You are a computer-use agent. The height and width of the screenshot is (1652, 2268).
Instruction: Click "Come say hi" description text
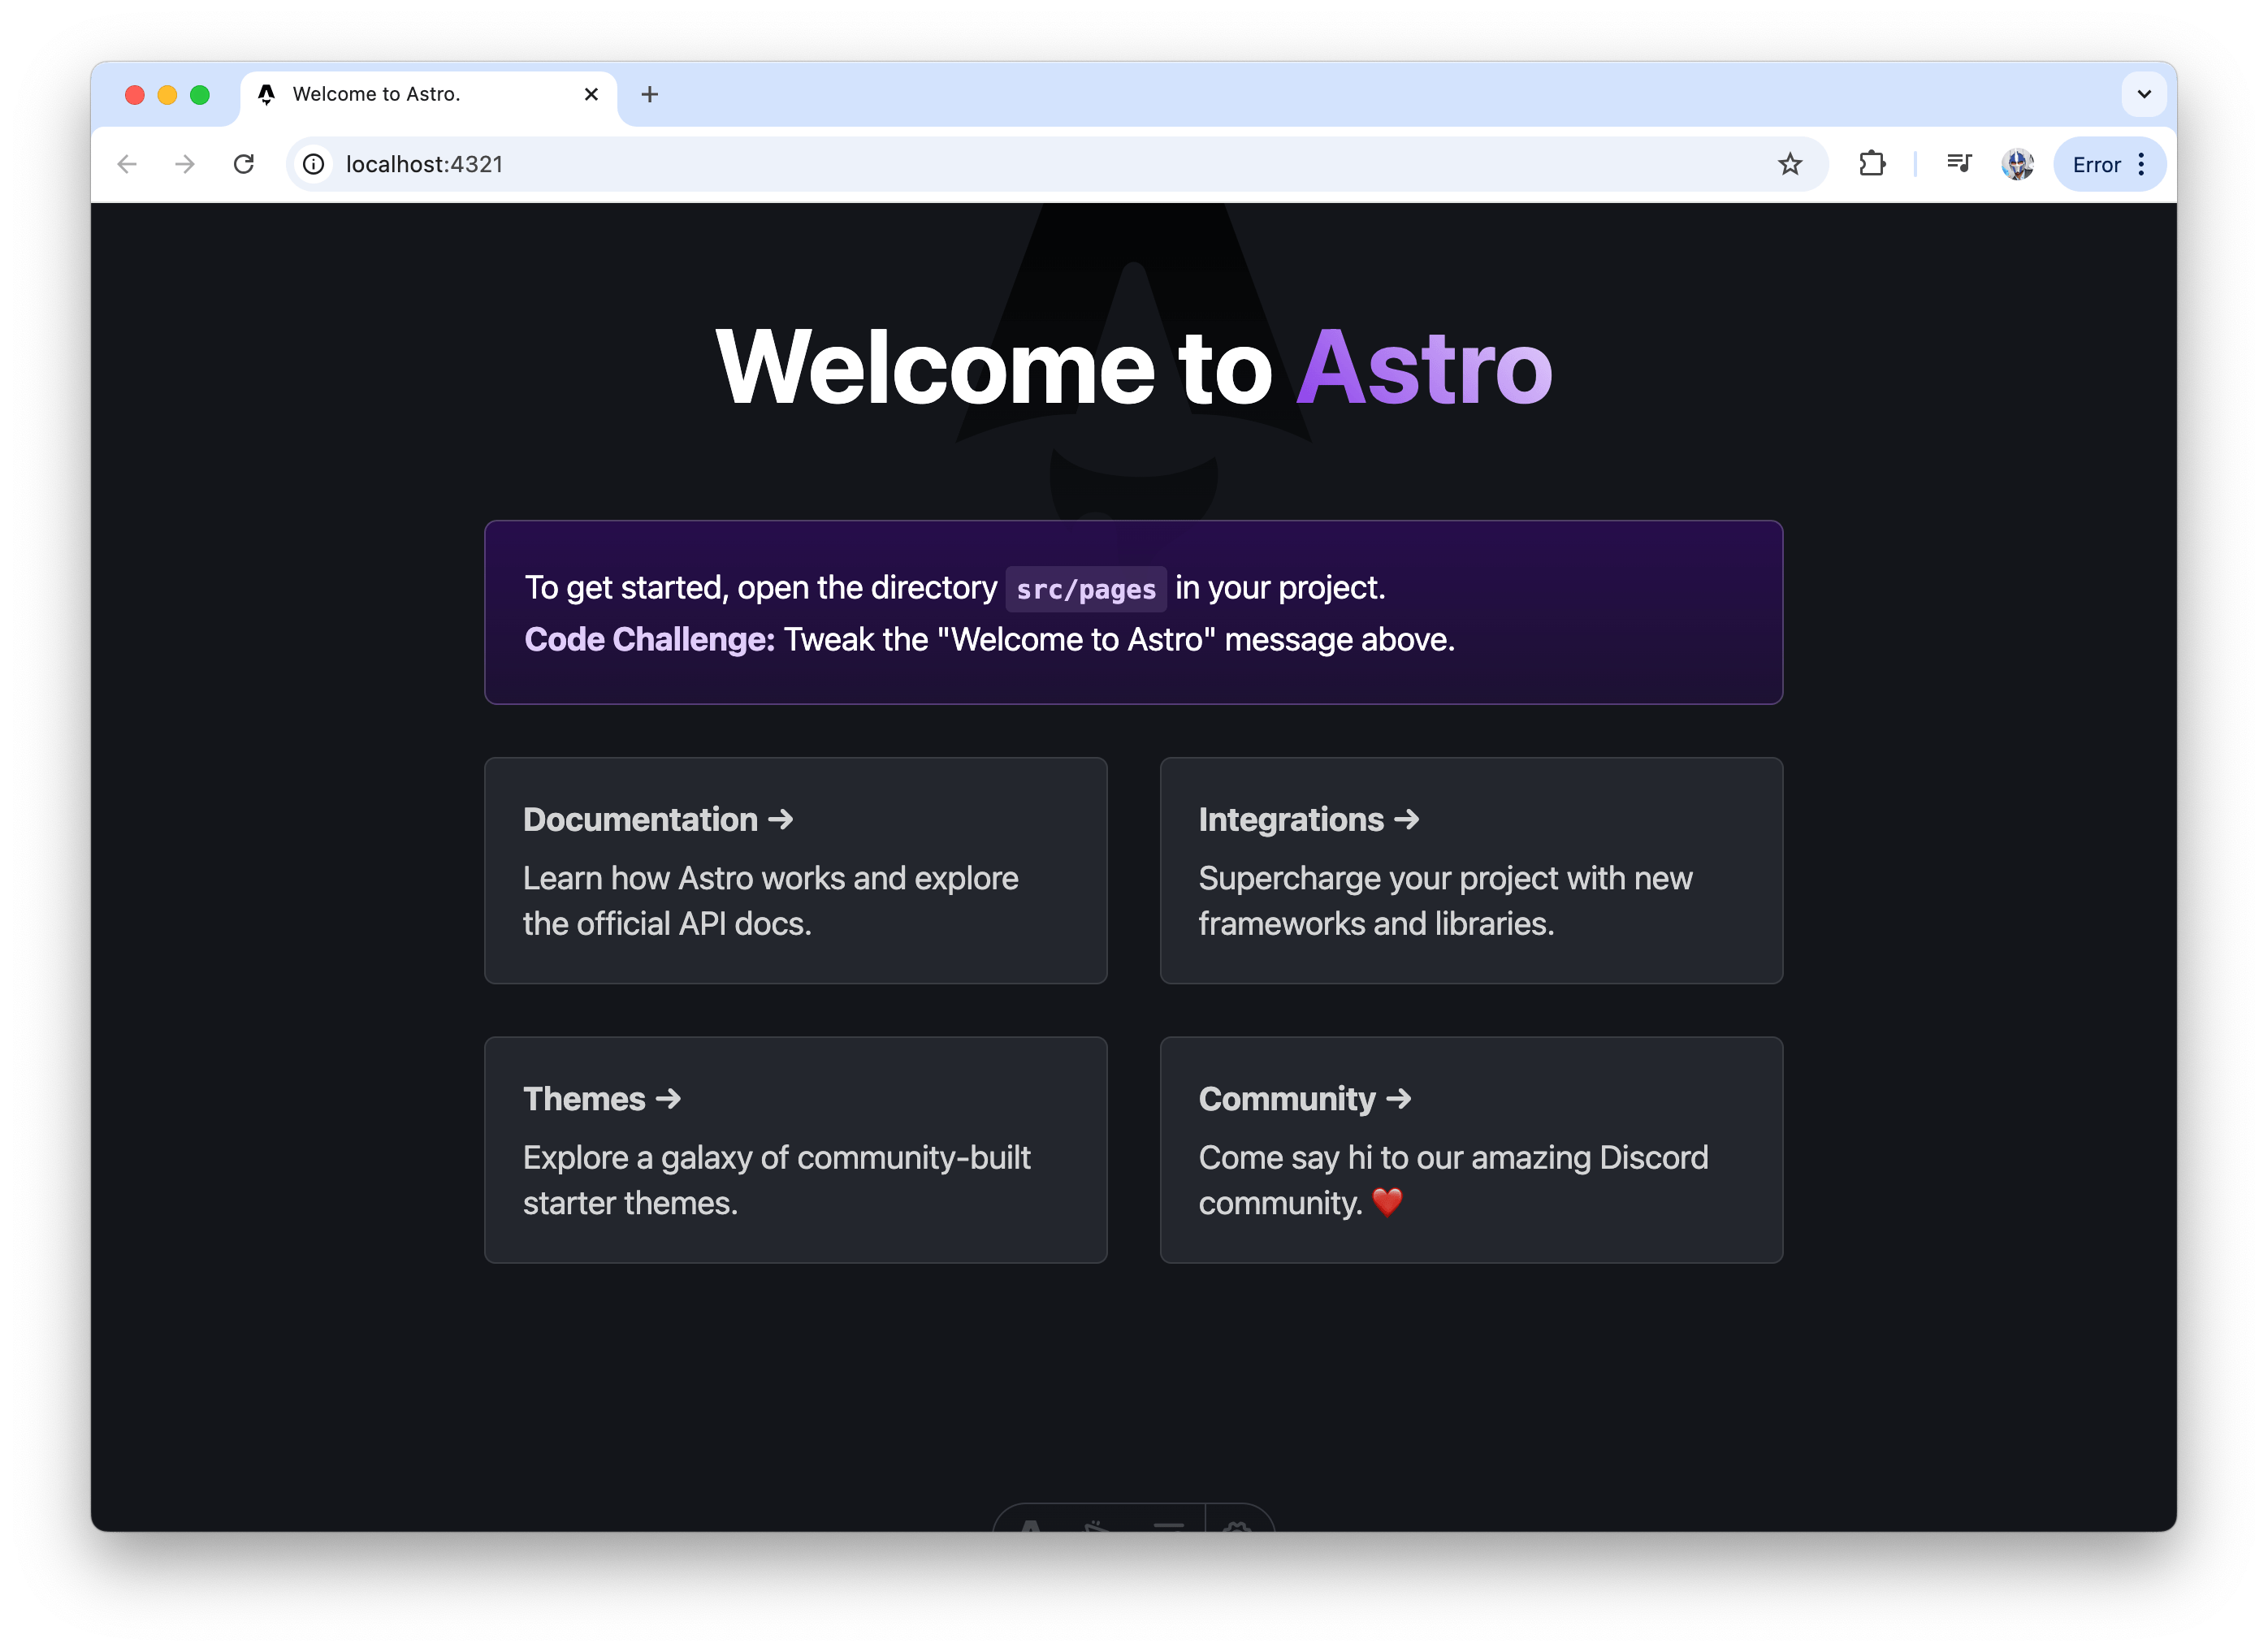tap(1453, 1180)
